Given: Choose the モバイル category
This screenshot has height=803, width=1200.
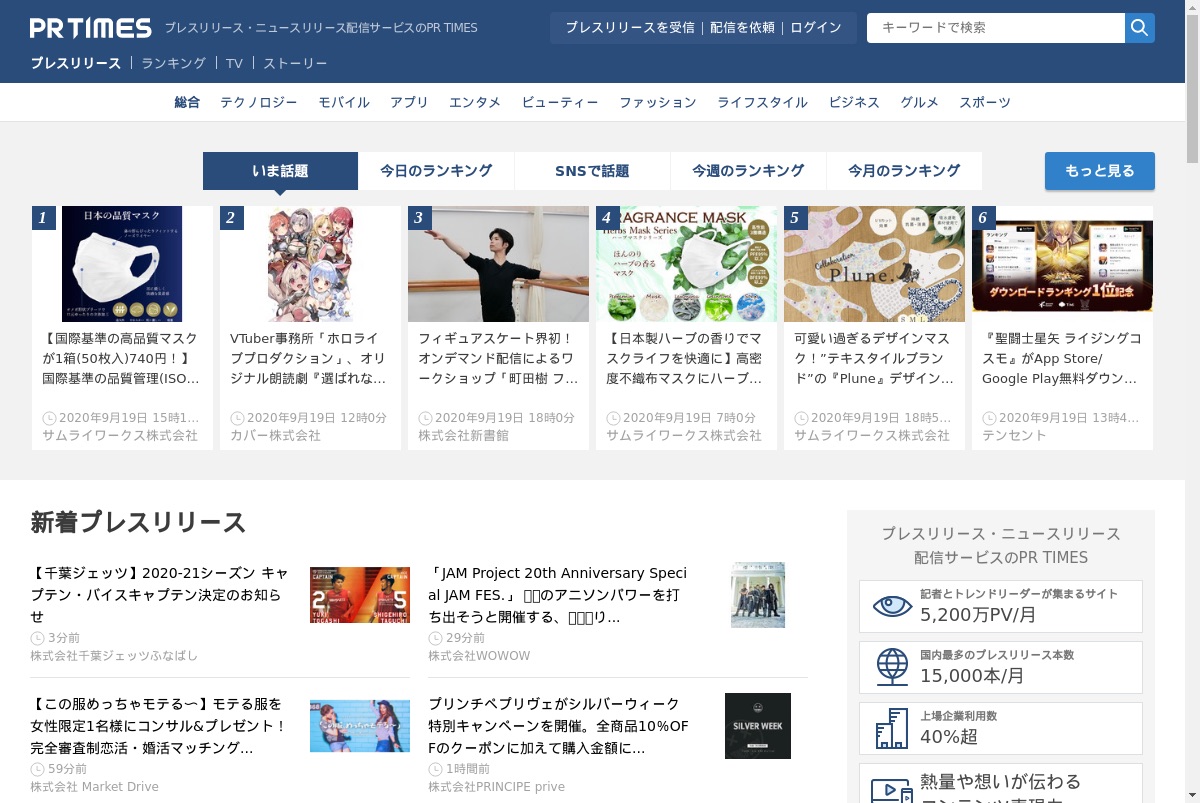Looking at the screenshot, I should [344, 102].
